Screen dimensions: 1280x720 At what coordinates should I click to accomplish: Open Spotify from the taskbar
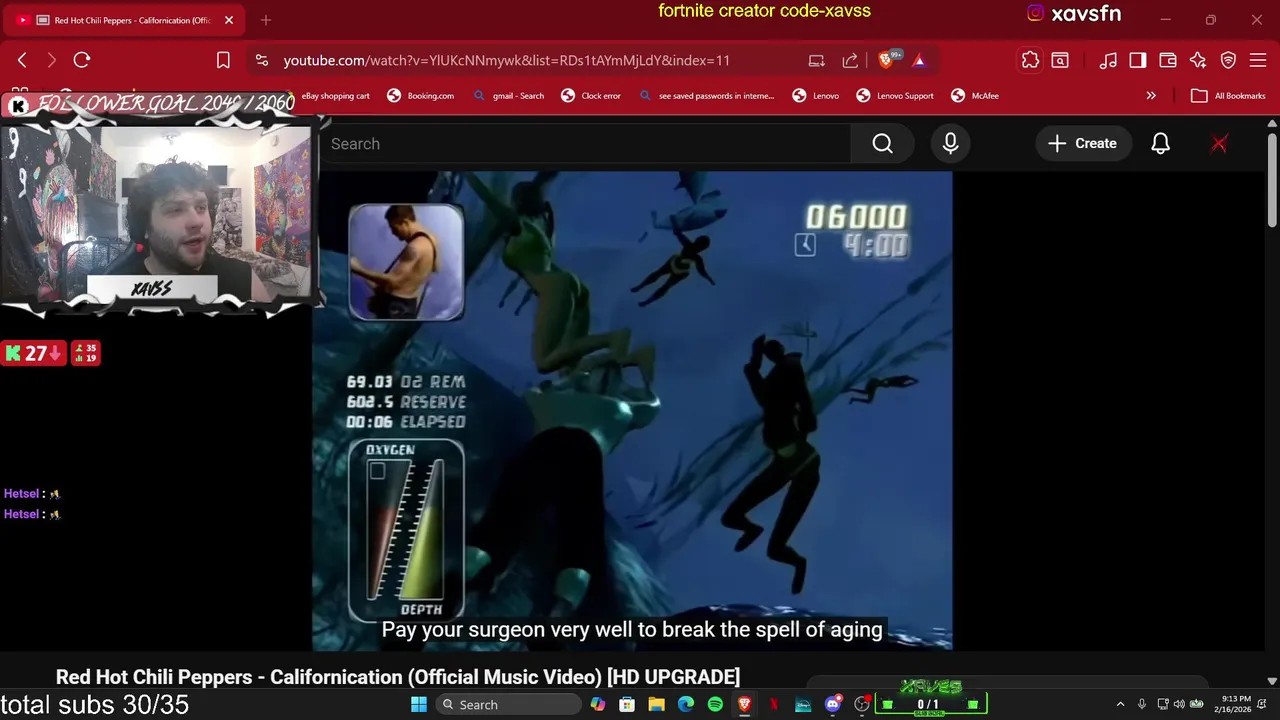[715, 705]
